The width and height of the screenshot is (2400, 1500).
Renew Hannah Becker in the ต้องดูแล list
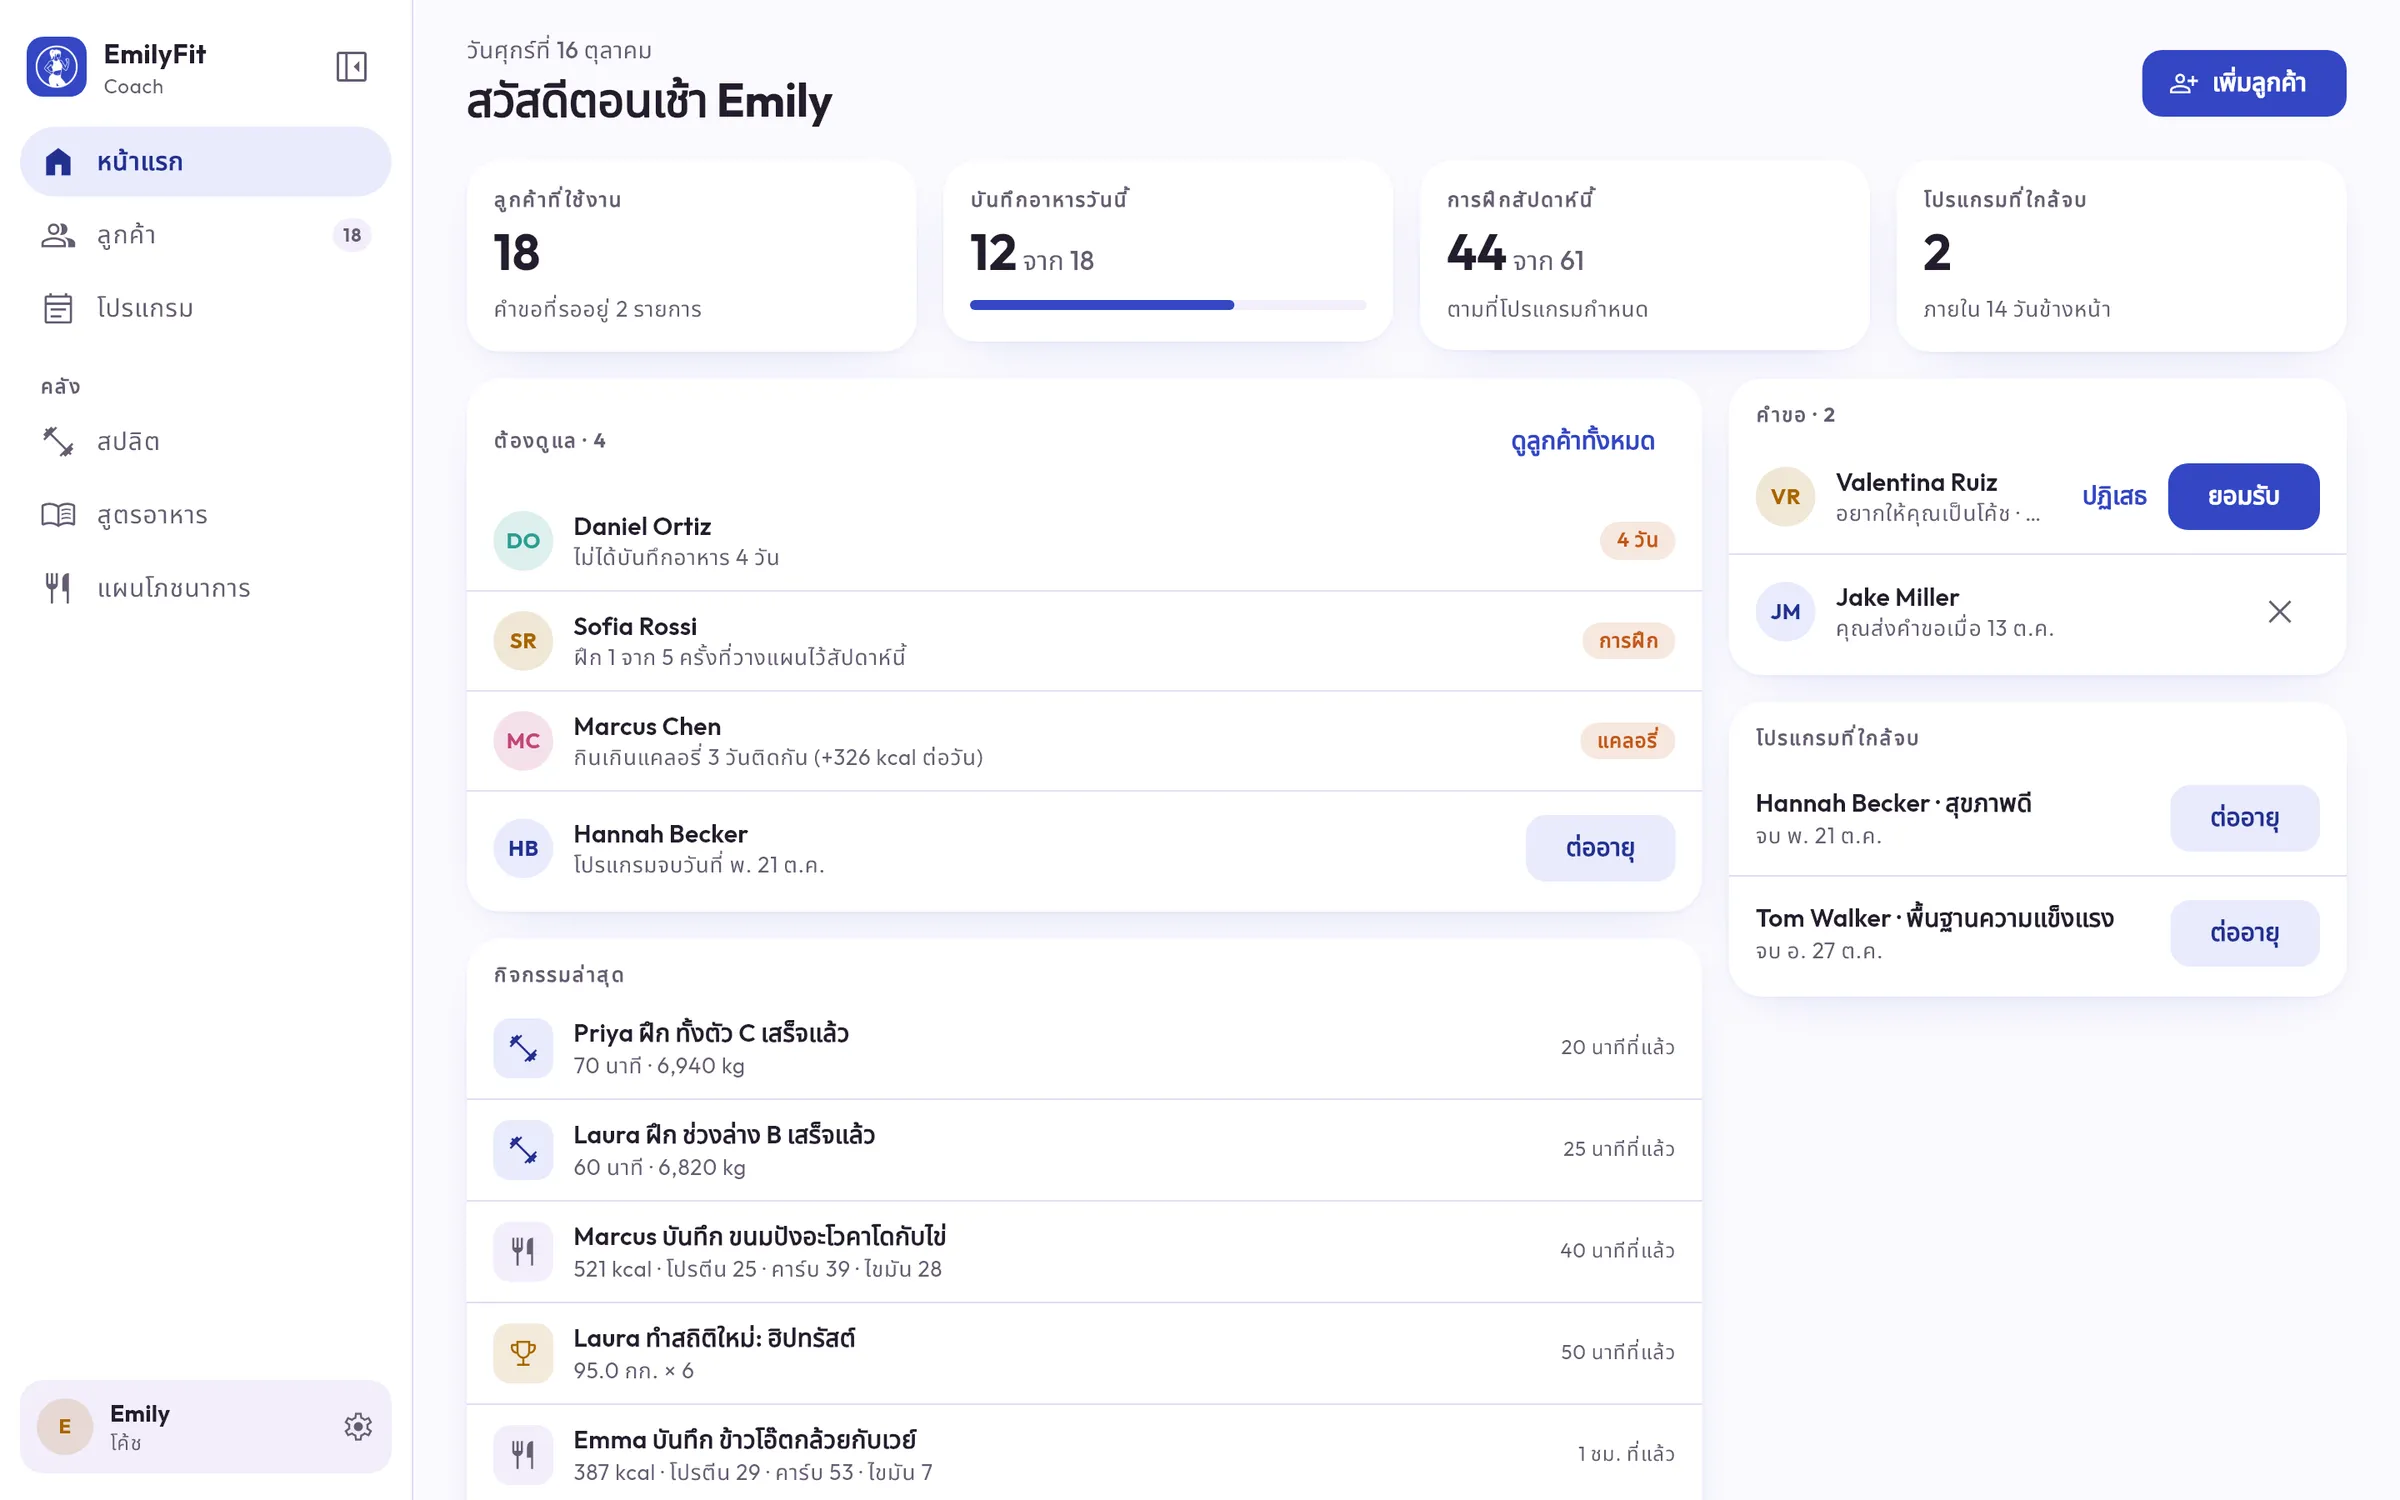click(x=1600, y=848)
